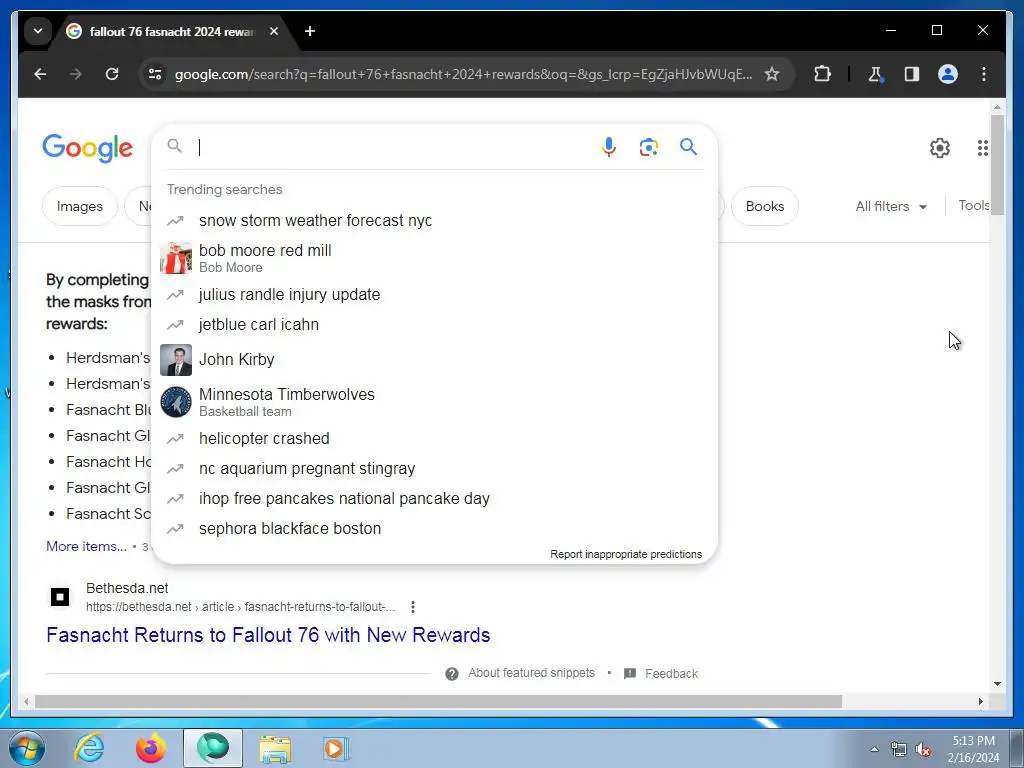The height and width of the screenshot is (768, 1024).
Task: Launch Internet Explorer from taskbar
Action: click(89, 748)
